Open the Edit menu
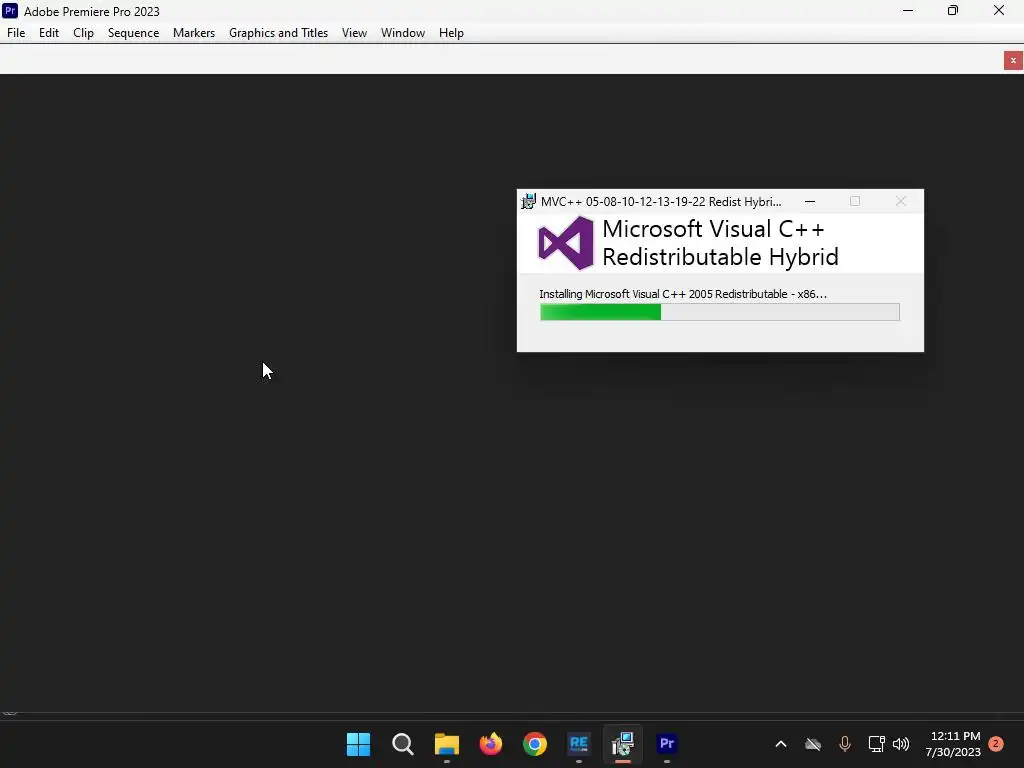1024x768 pixels. tap(48, 33)
